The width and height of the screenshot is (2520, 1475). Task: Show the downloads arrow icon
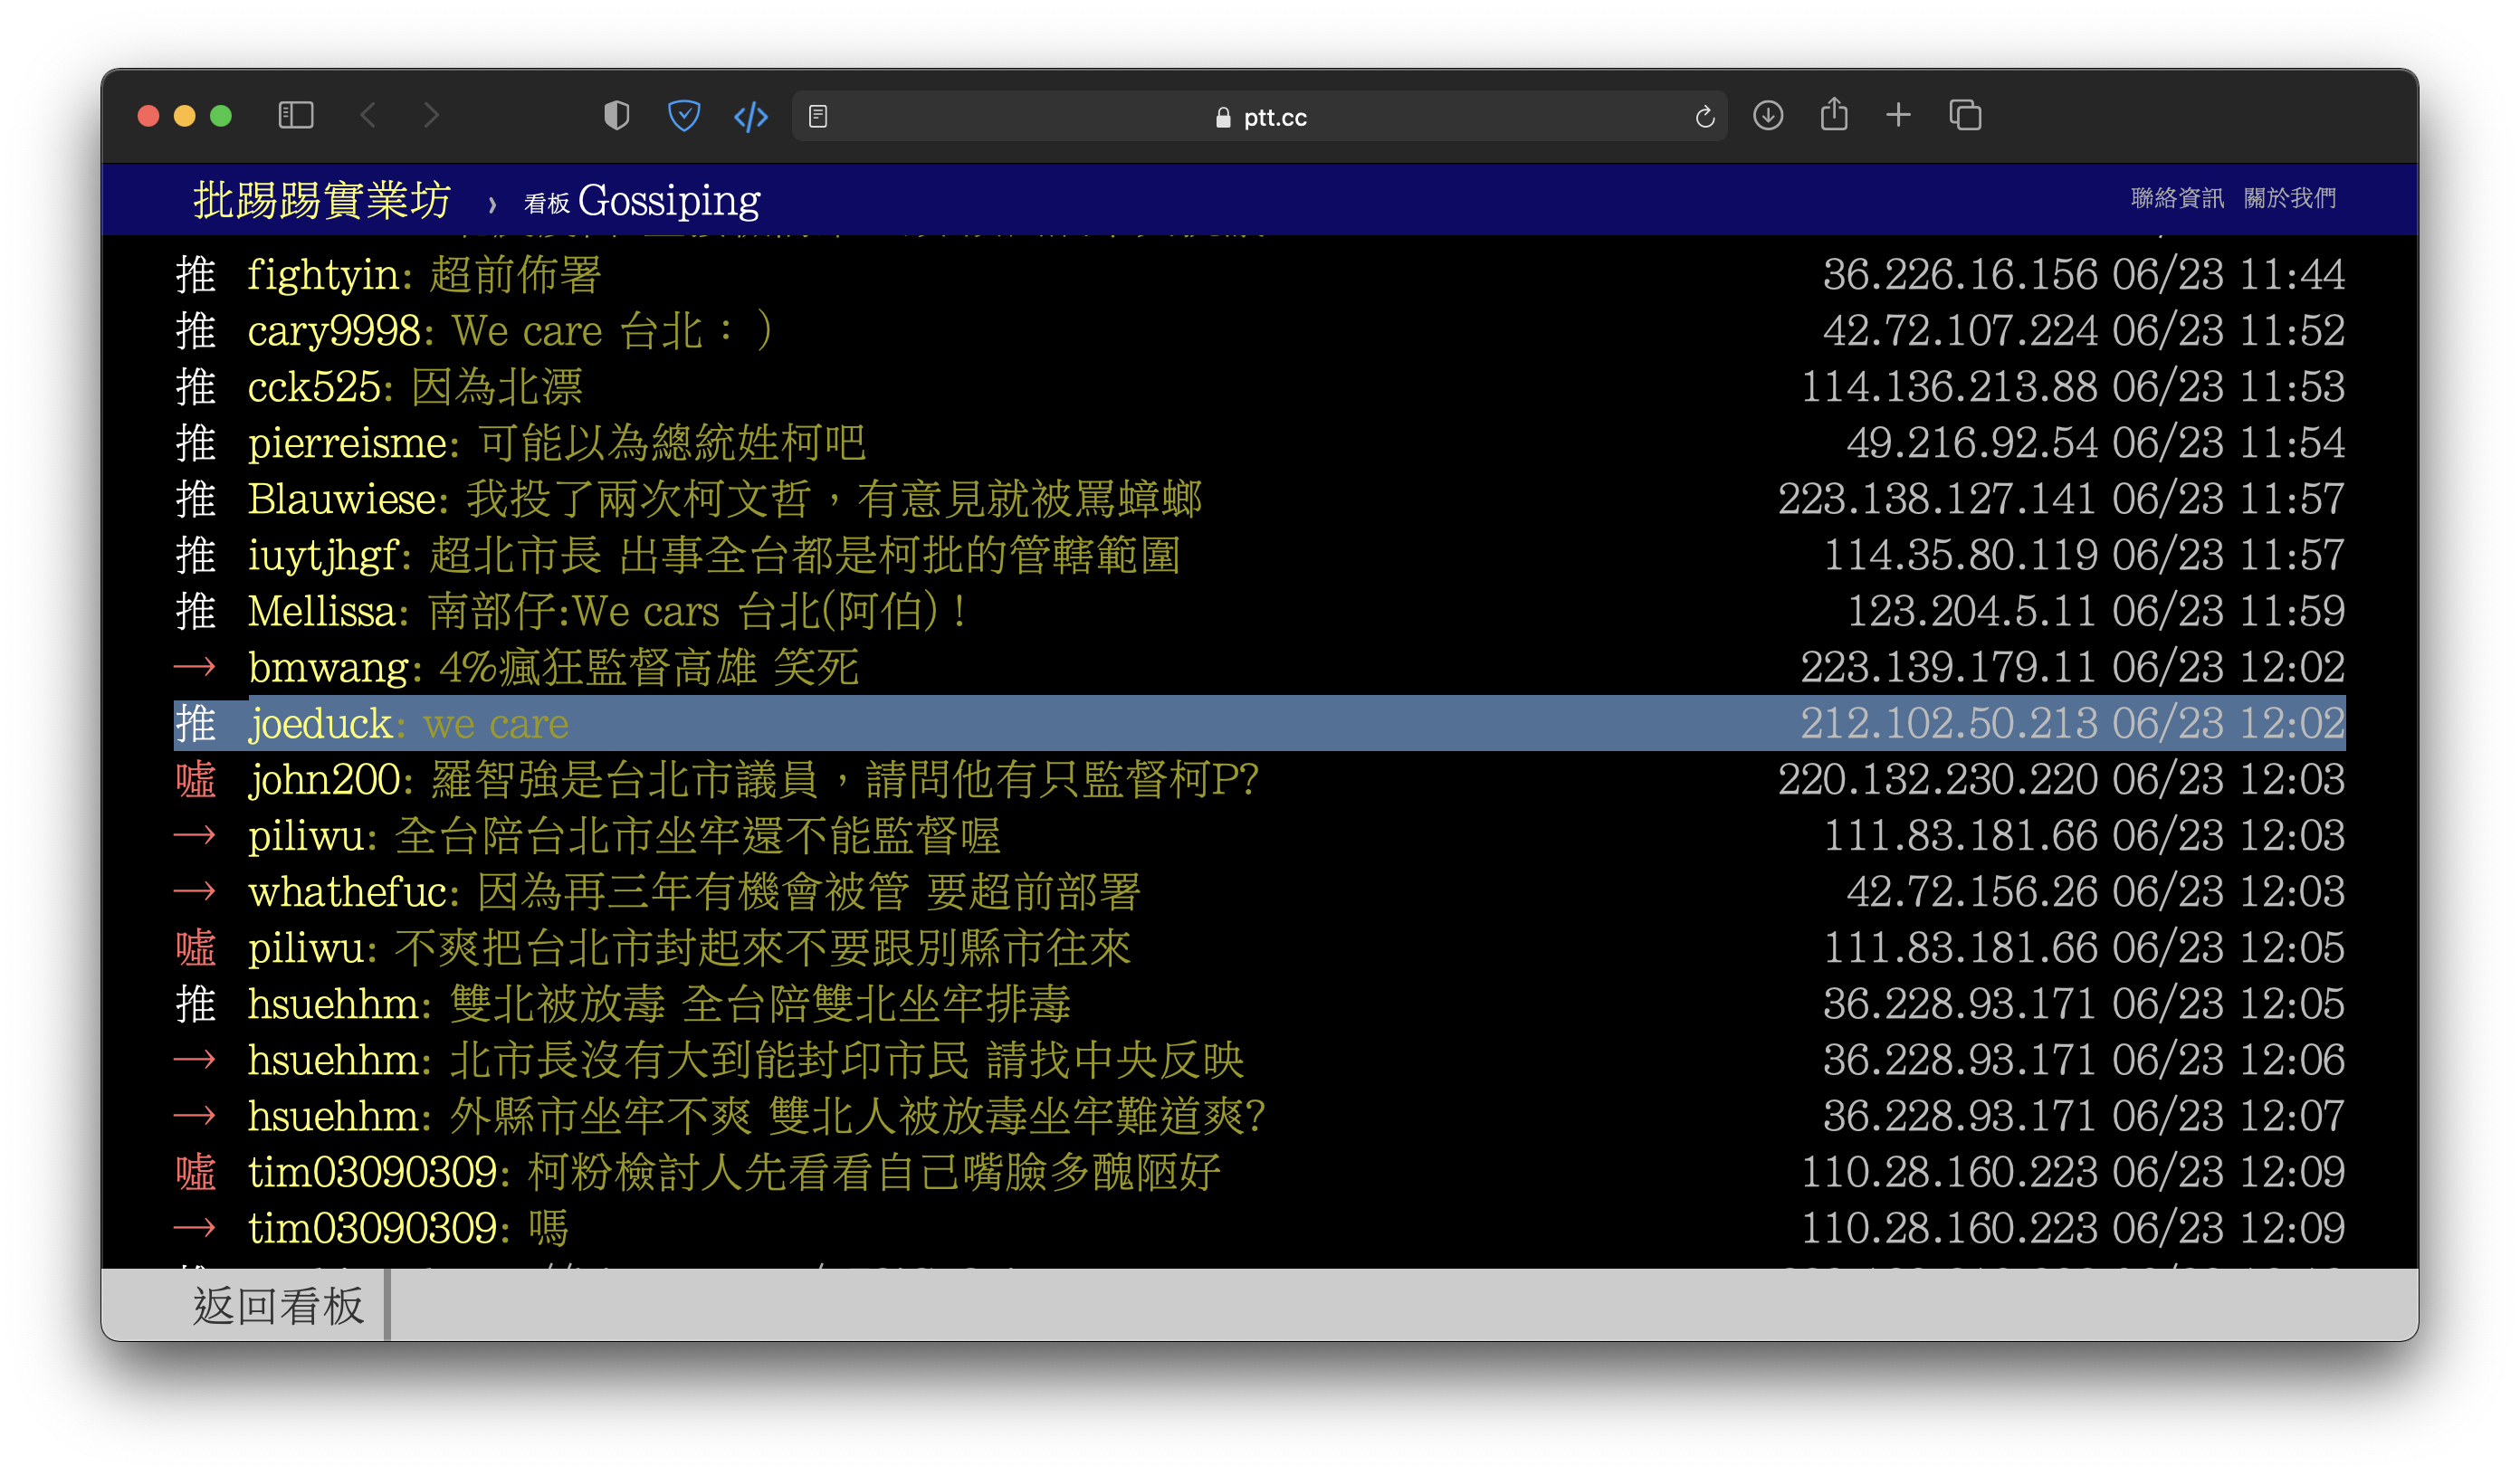tap(1768, 116)
